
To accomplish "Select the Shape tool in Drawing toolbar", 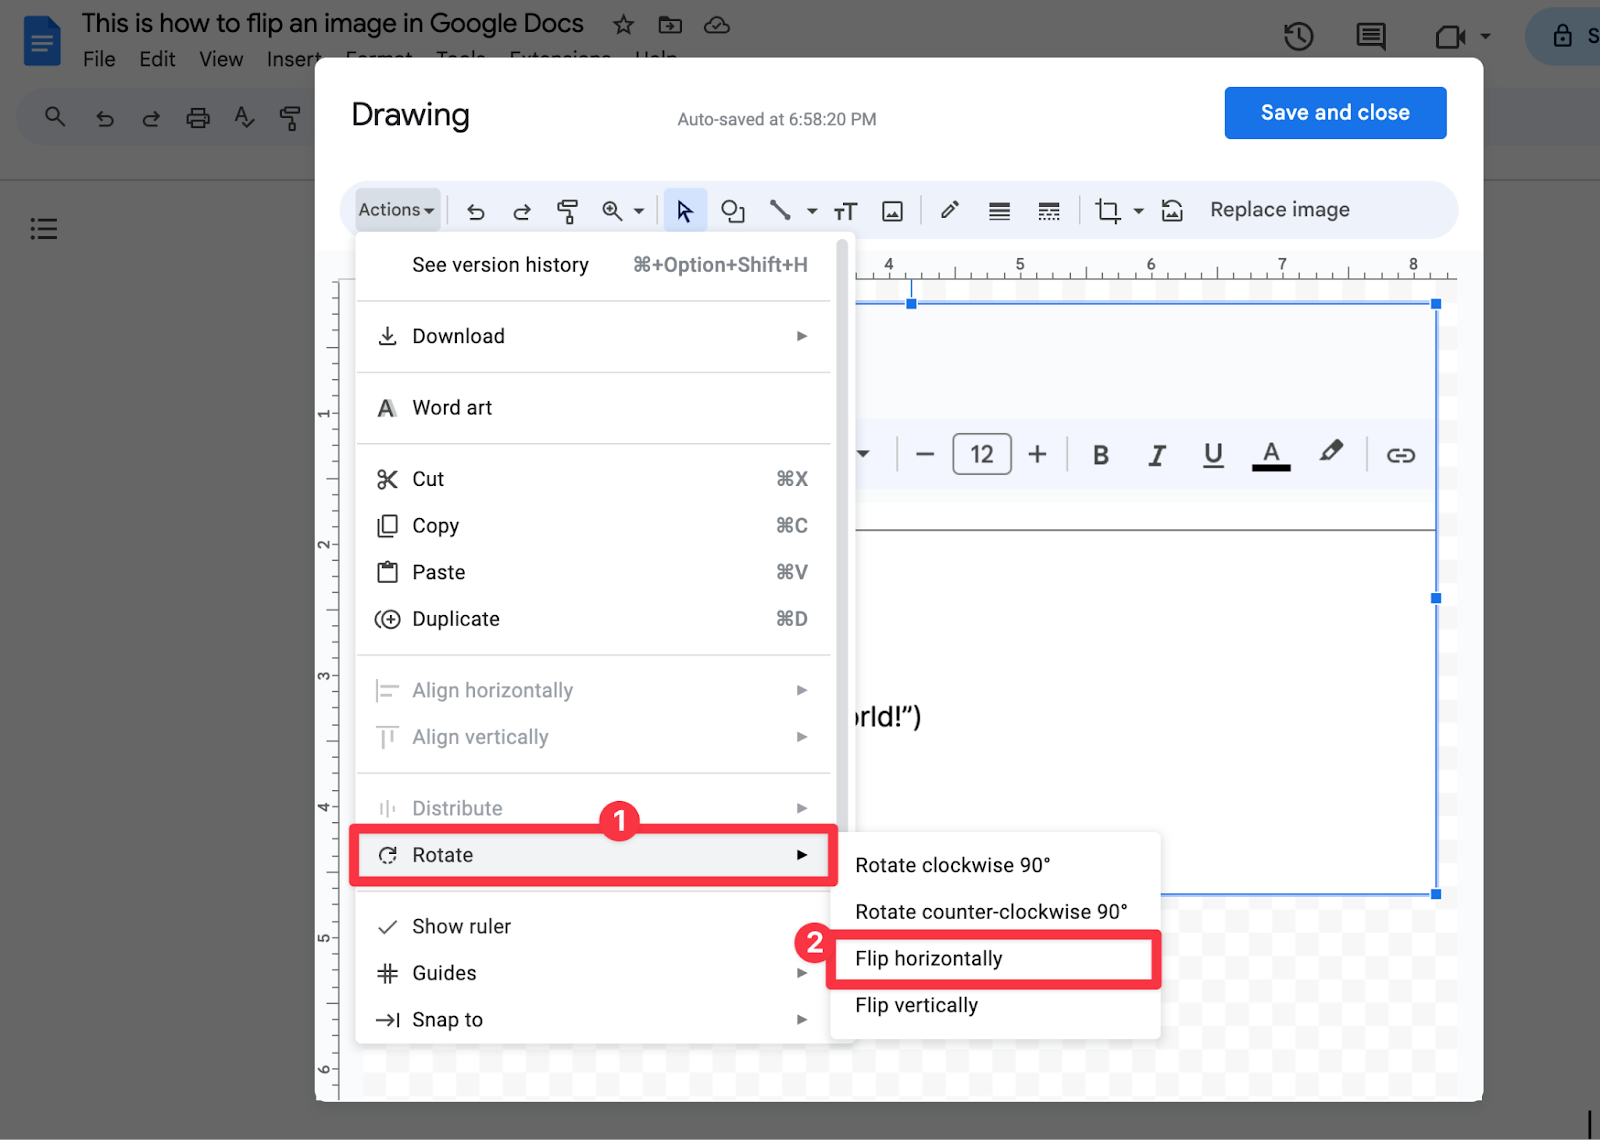I will [x=733, y=211].
